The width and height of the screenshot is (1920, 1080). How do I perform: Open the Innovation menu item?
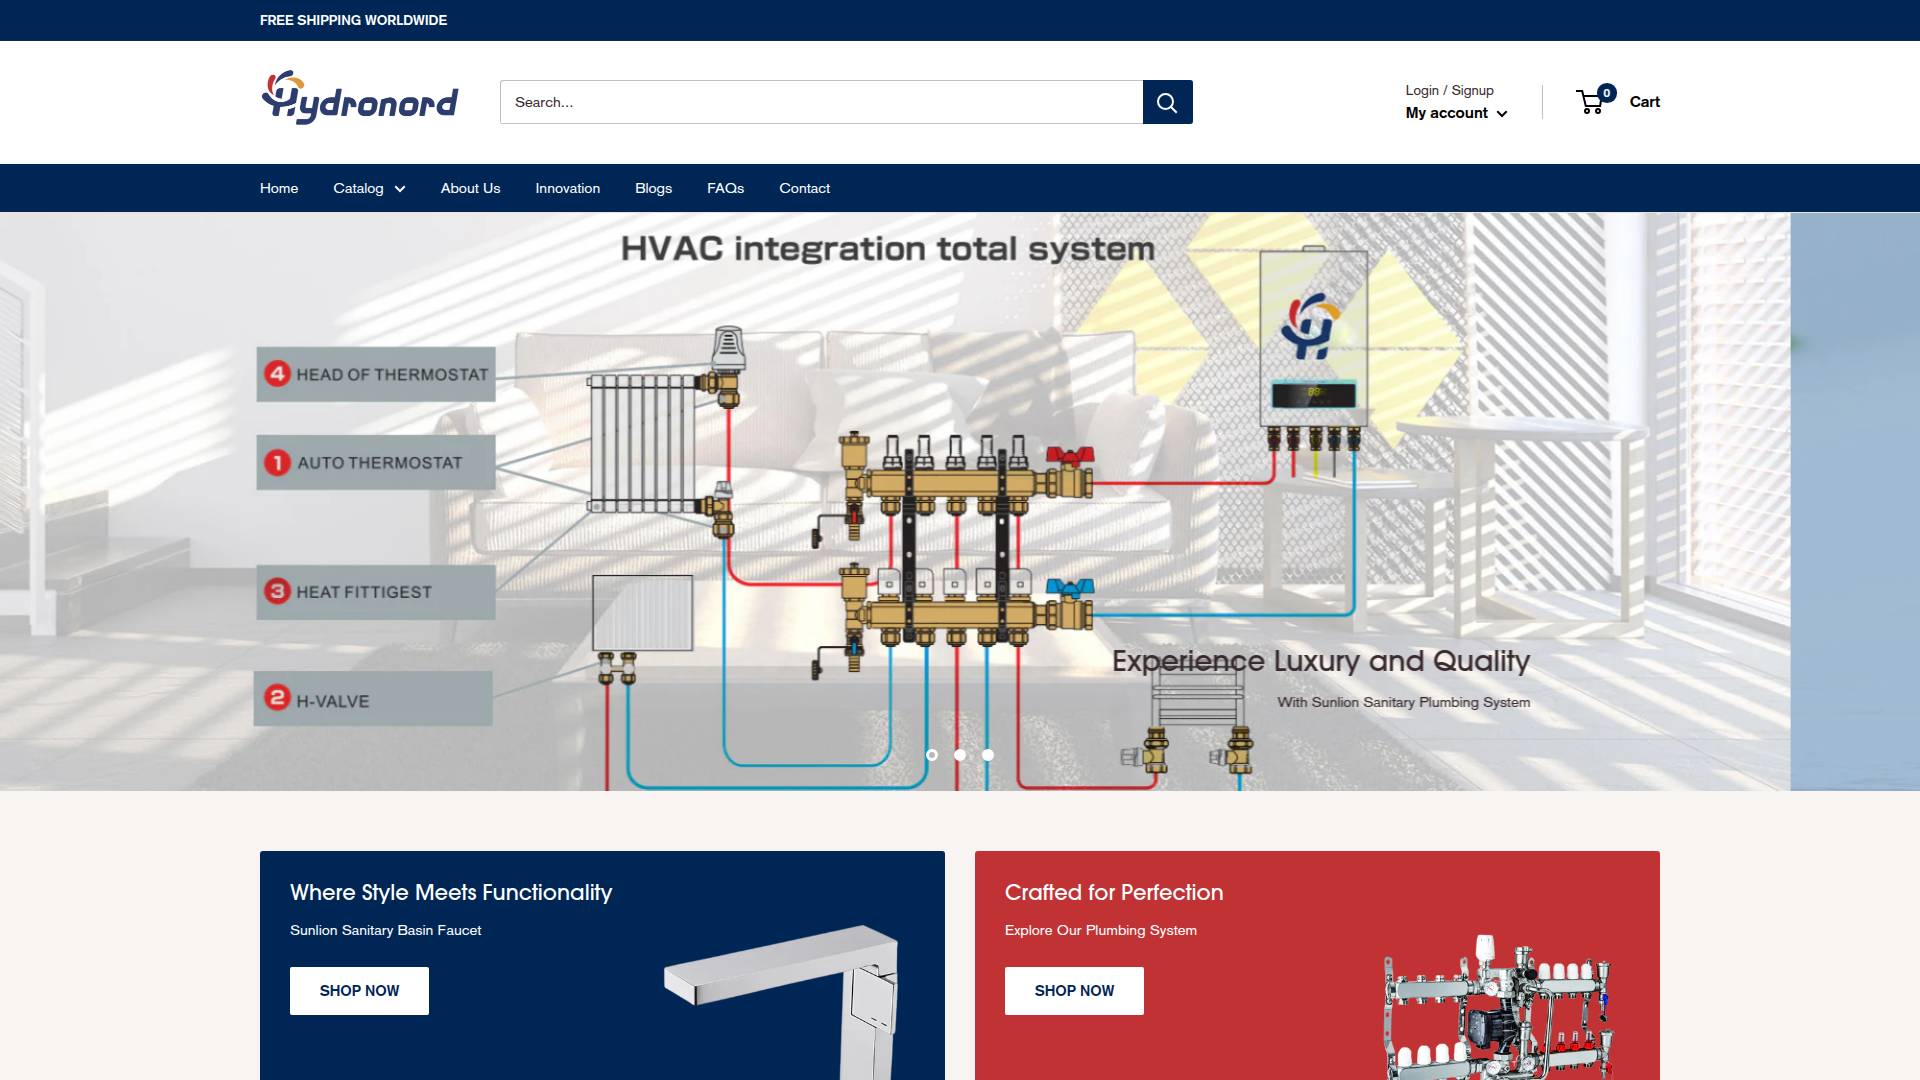tap(567, 188)
